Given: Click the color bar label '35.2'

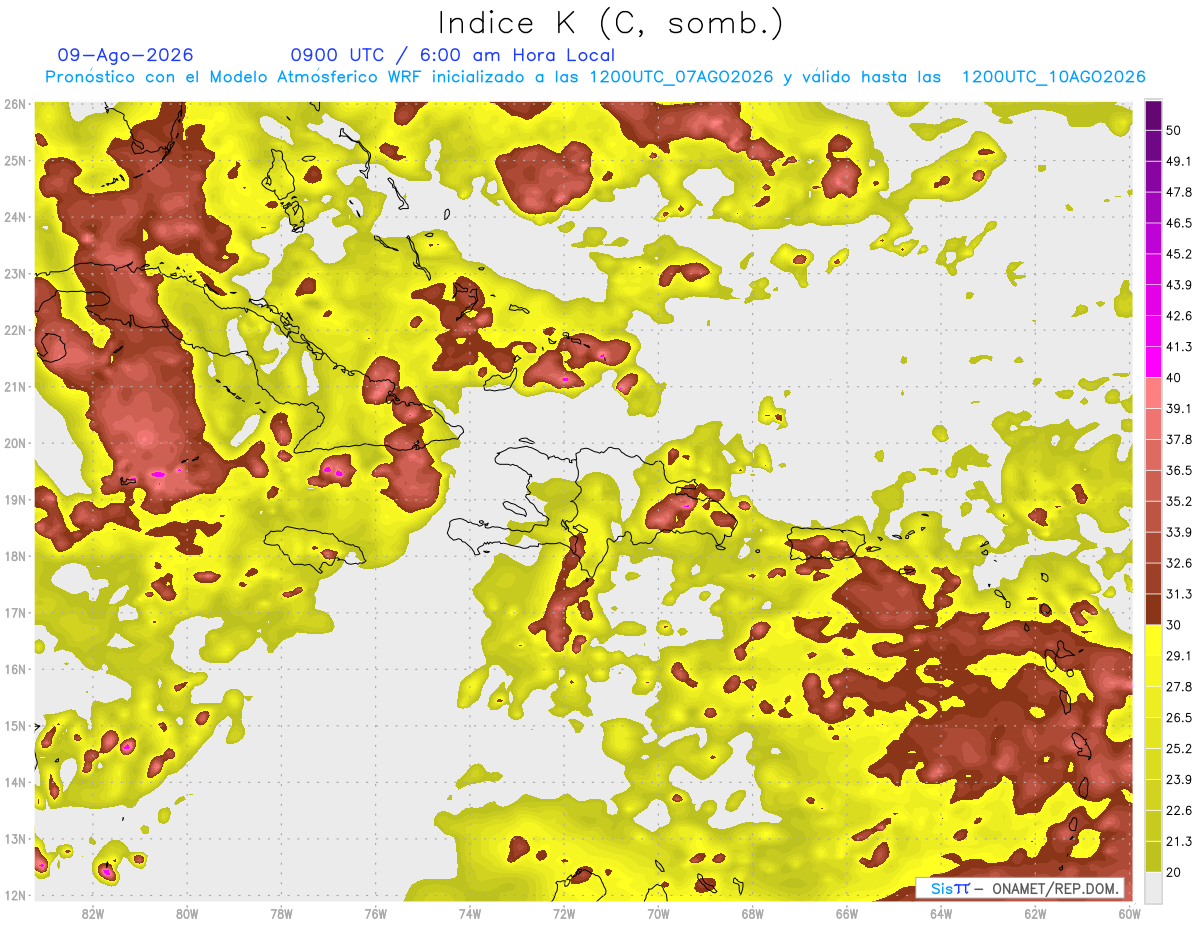Looking at the screenshot, I should (x=1178, y=501).
